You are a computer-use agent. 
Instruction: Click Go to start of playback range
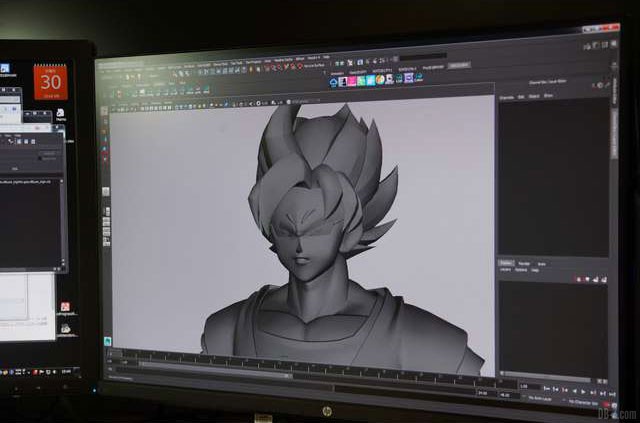[547, 389]
